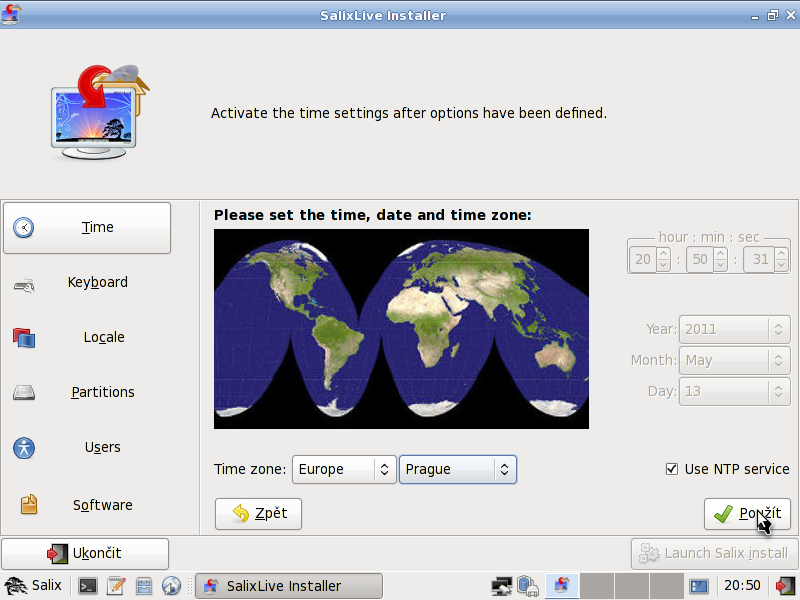This screenshot has height=600, width=800.
Task: Click the Zpět back button
Action: [x=258, y=514]
